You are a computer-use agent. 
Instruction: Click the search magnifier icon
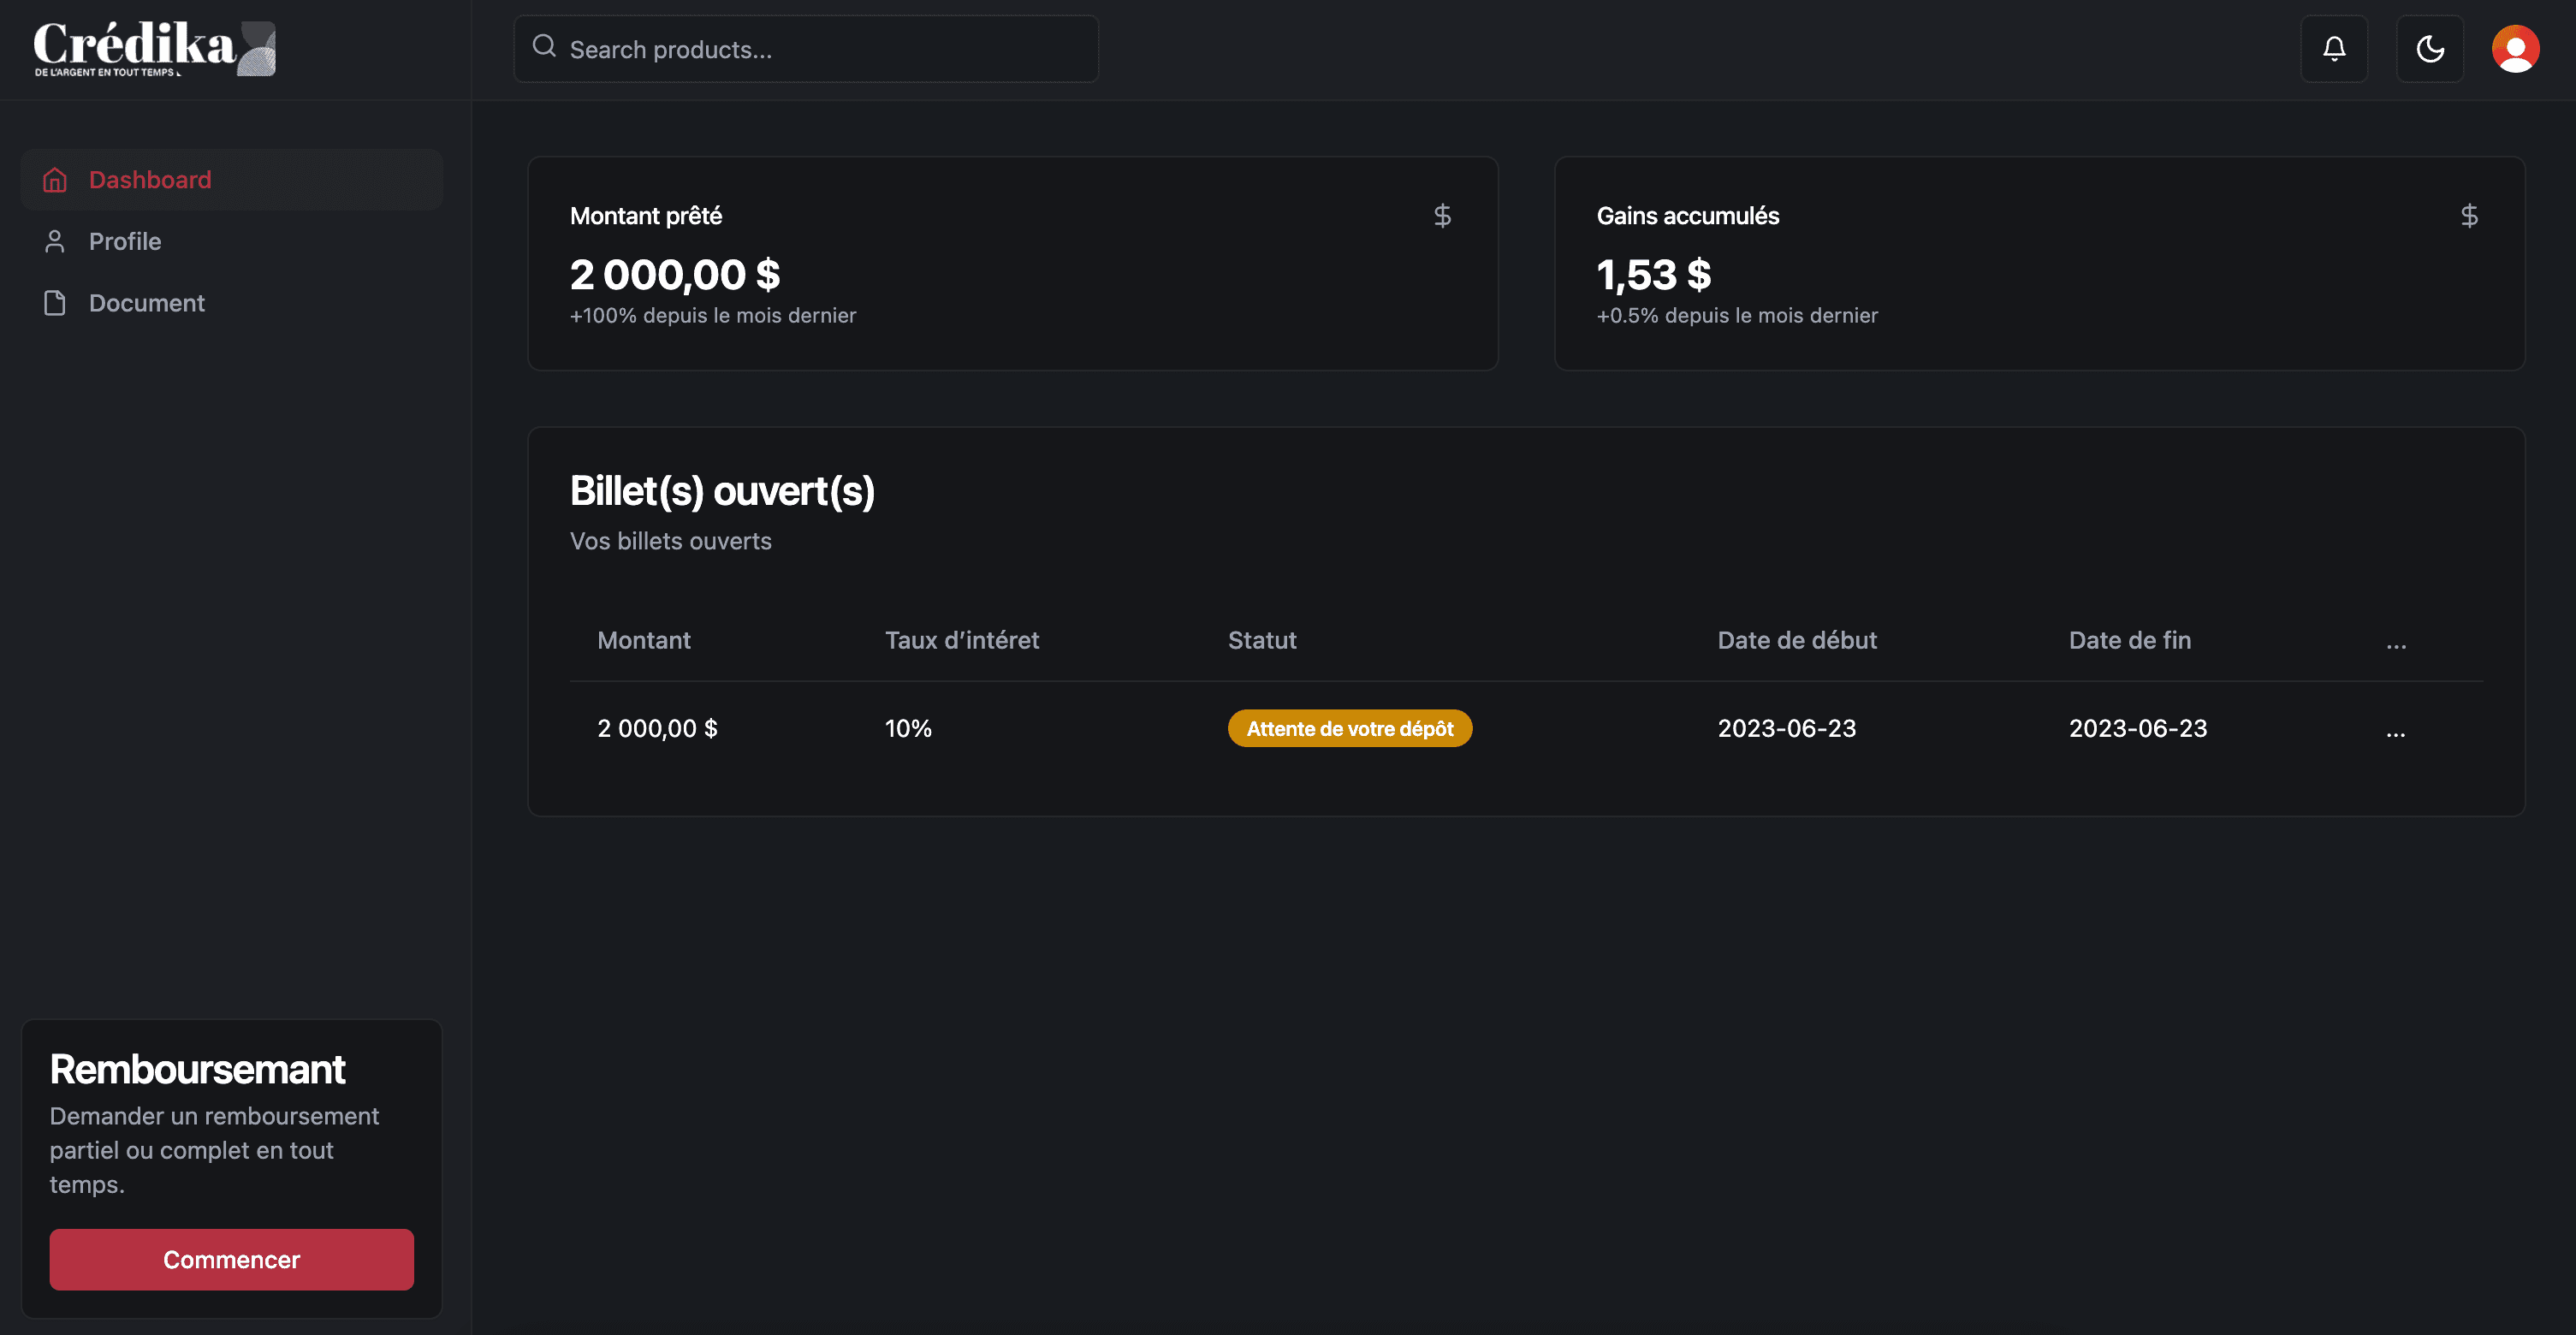tap(544, 46)
